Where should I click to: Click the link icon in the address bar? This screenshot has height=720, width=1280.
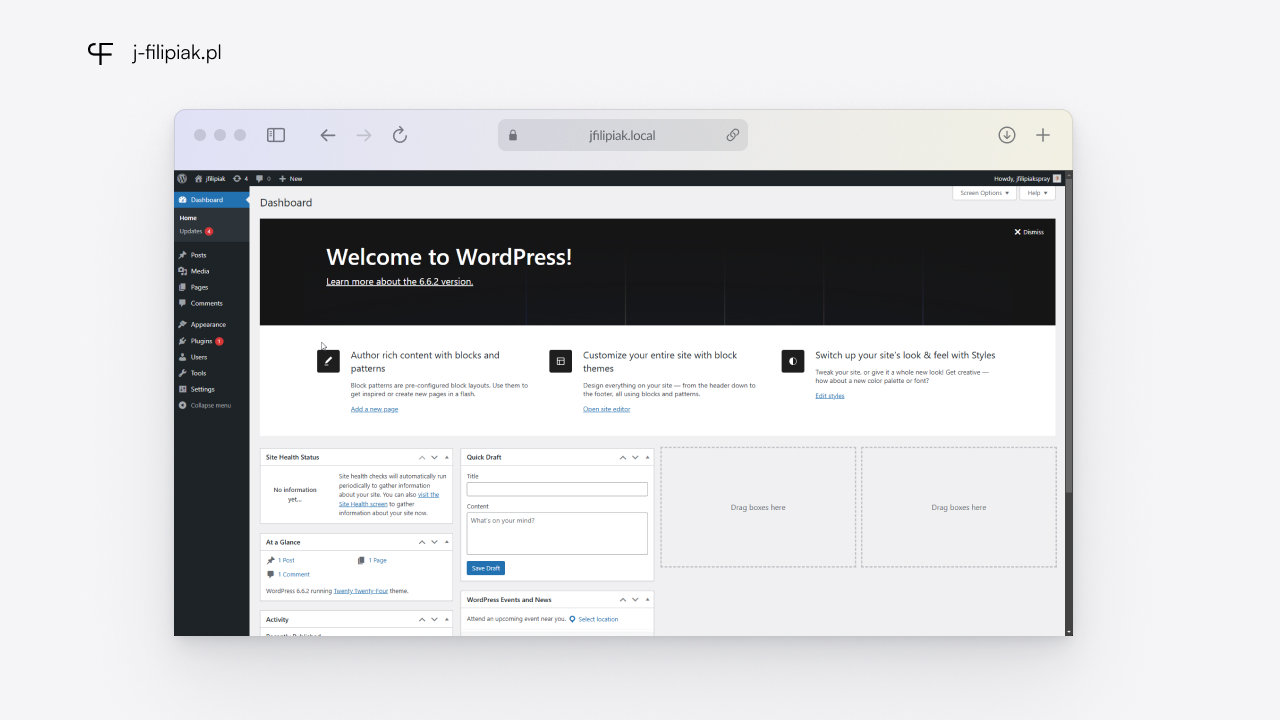click(x=733, y=135)
